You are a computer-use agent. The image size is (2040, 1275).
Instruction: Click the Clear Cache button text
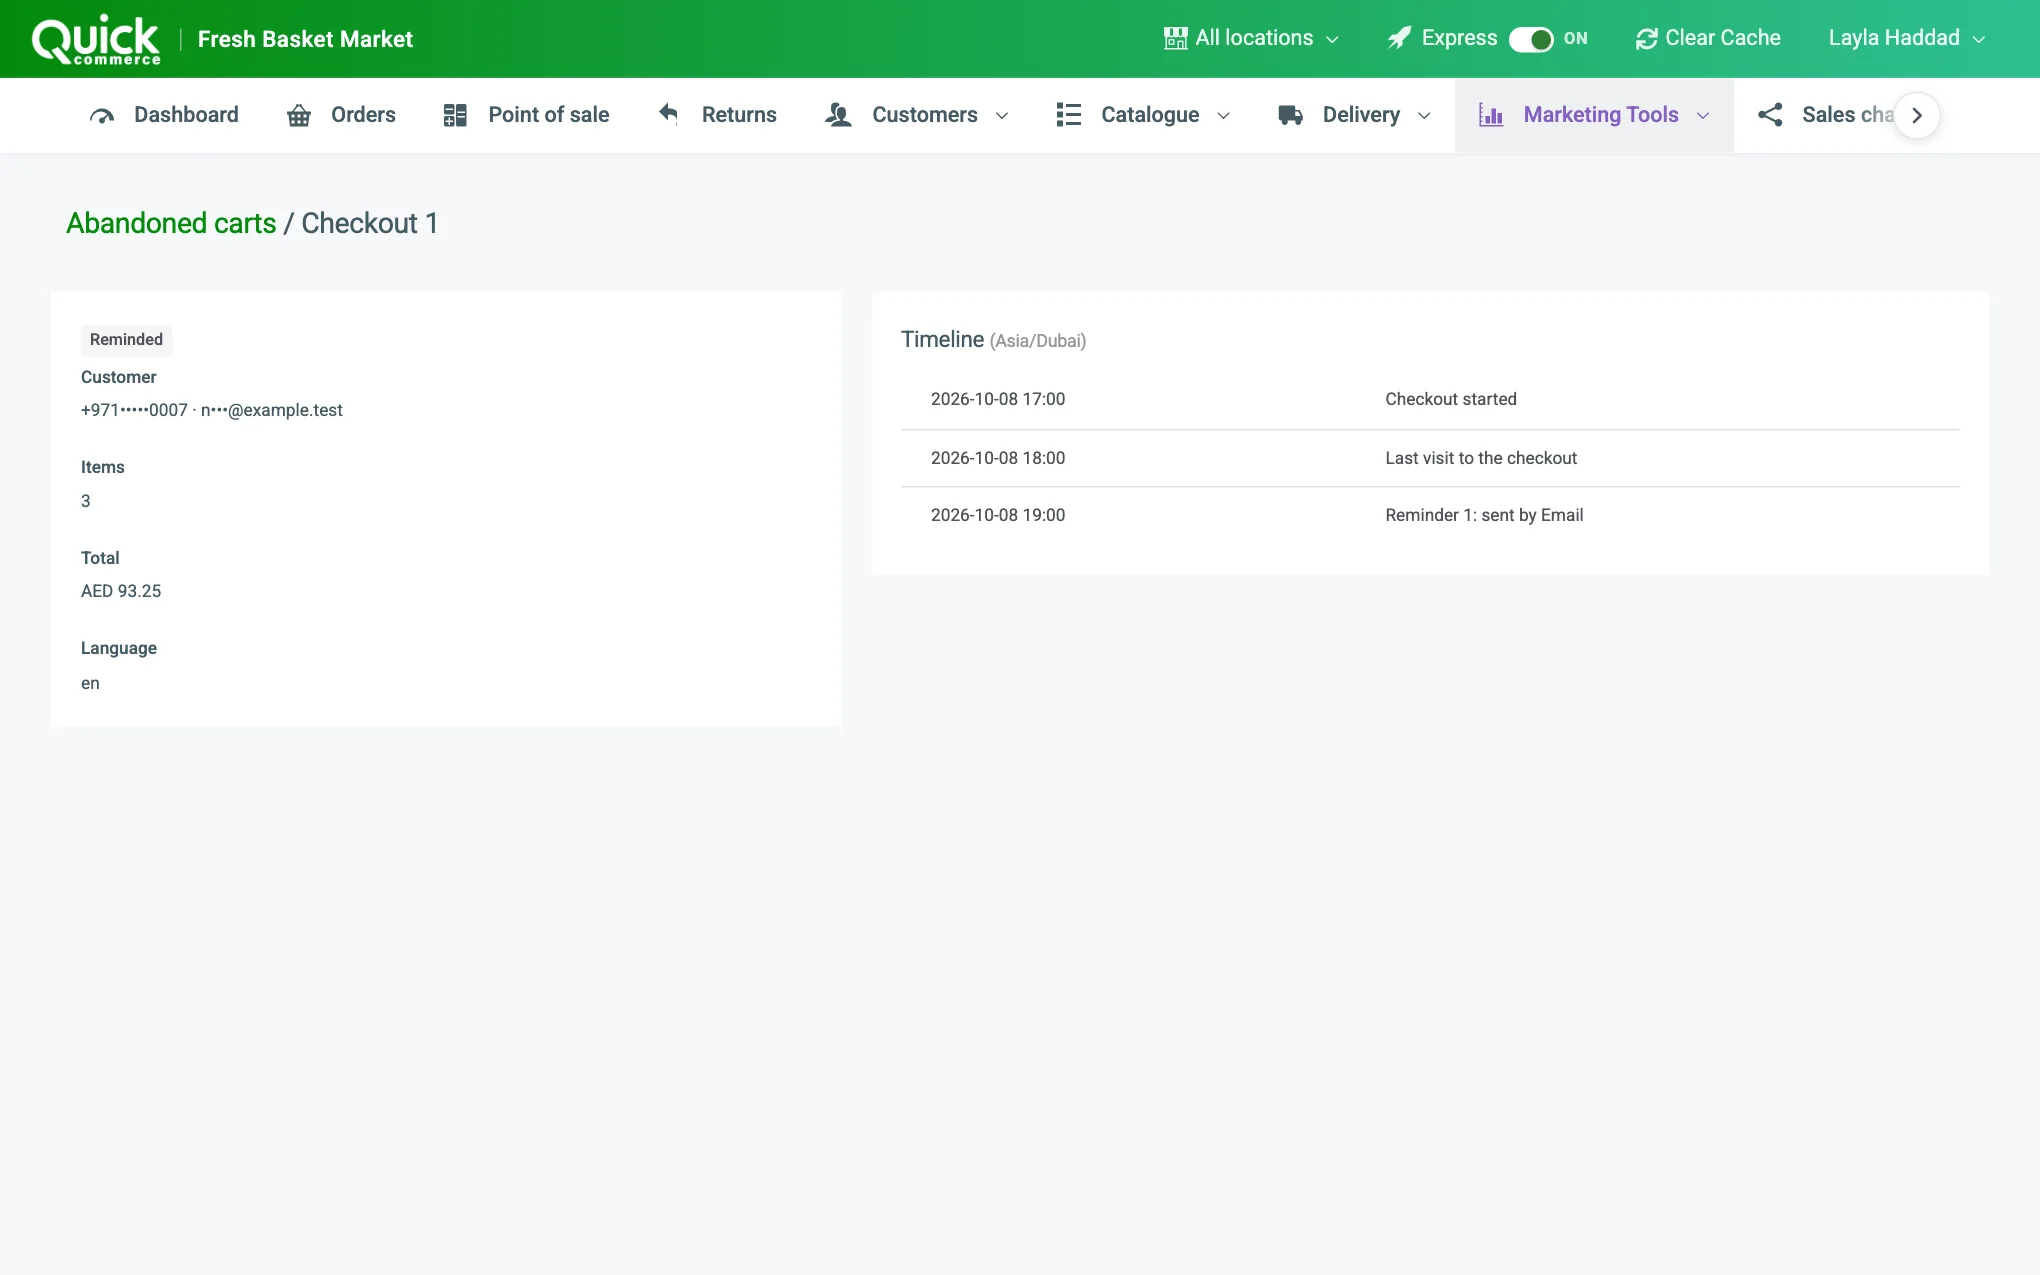(x=1723, y=38)
